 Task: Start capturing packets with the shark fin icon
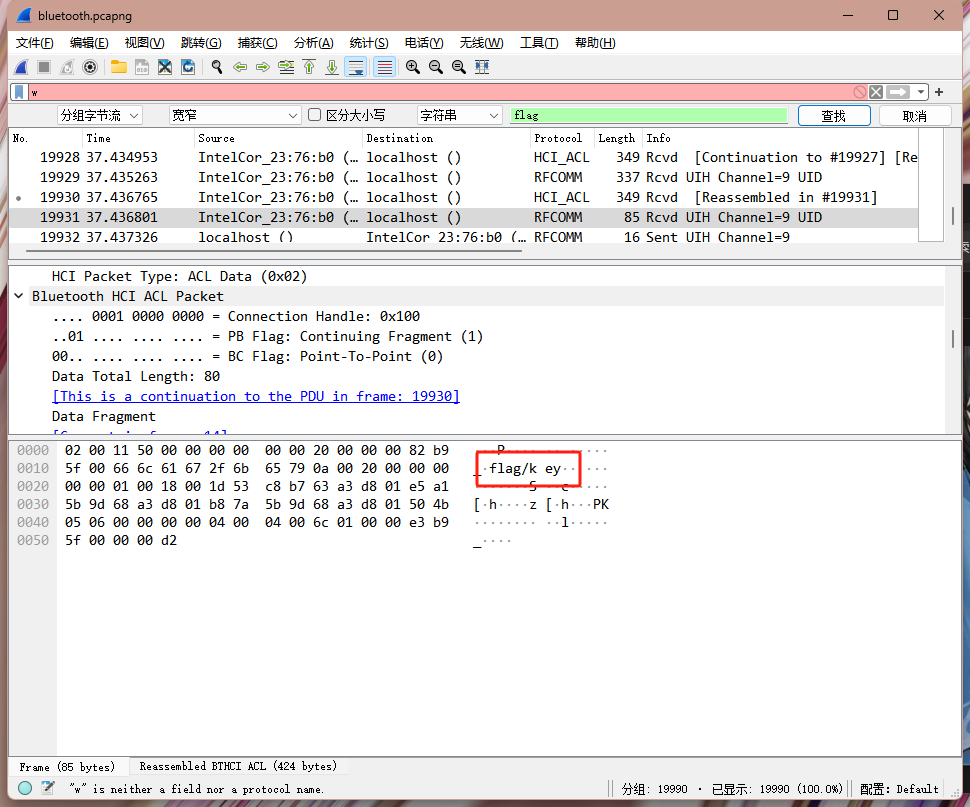tap(21, 67)
